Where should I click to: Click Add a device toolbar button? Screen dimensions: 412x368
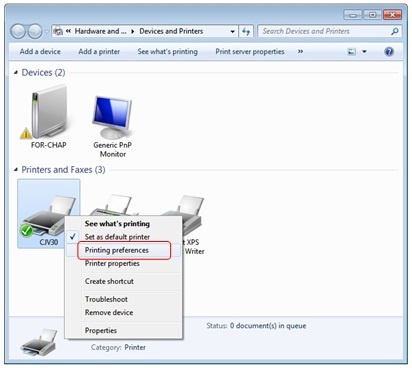pyautogui.click(x=40, y=52)
